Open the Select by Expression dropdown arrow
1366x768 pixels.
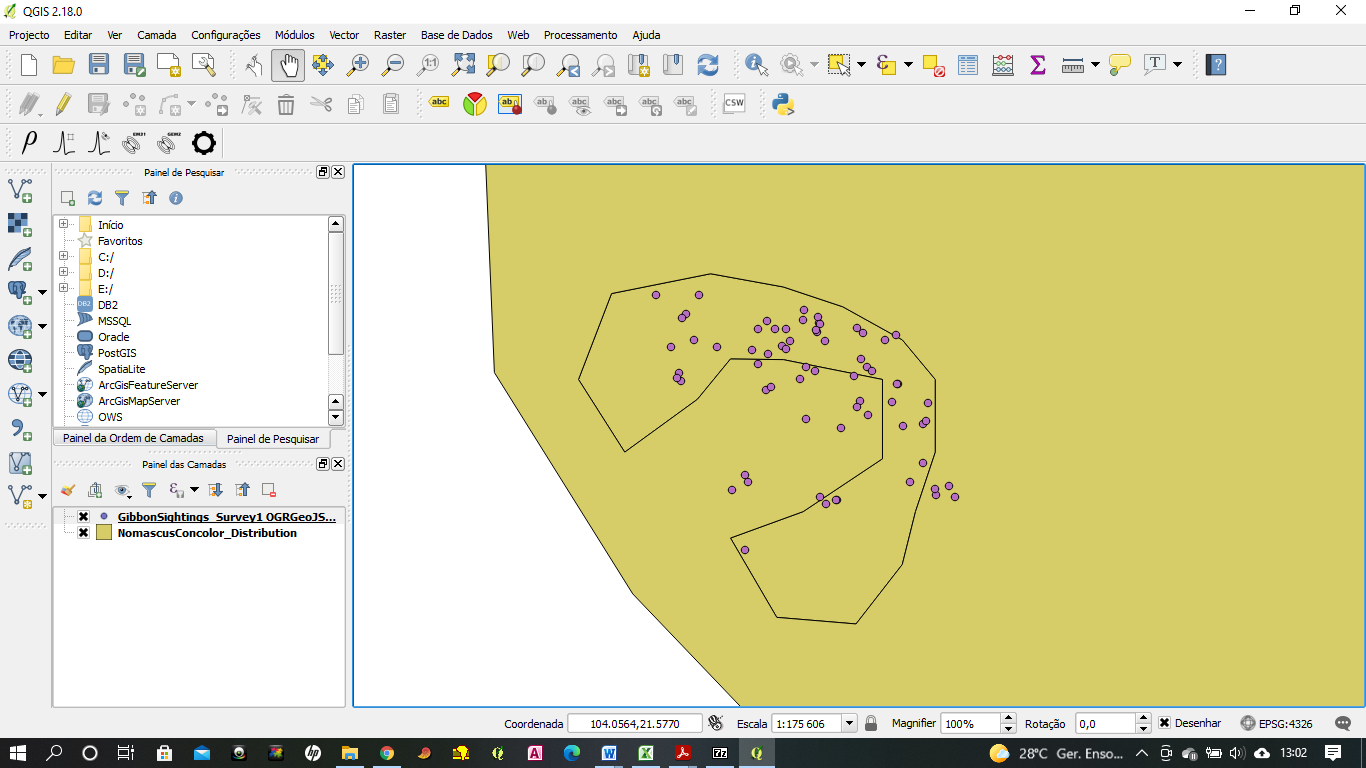pos(908,65)
